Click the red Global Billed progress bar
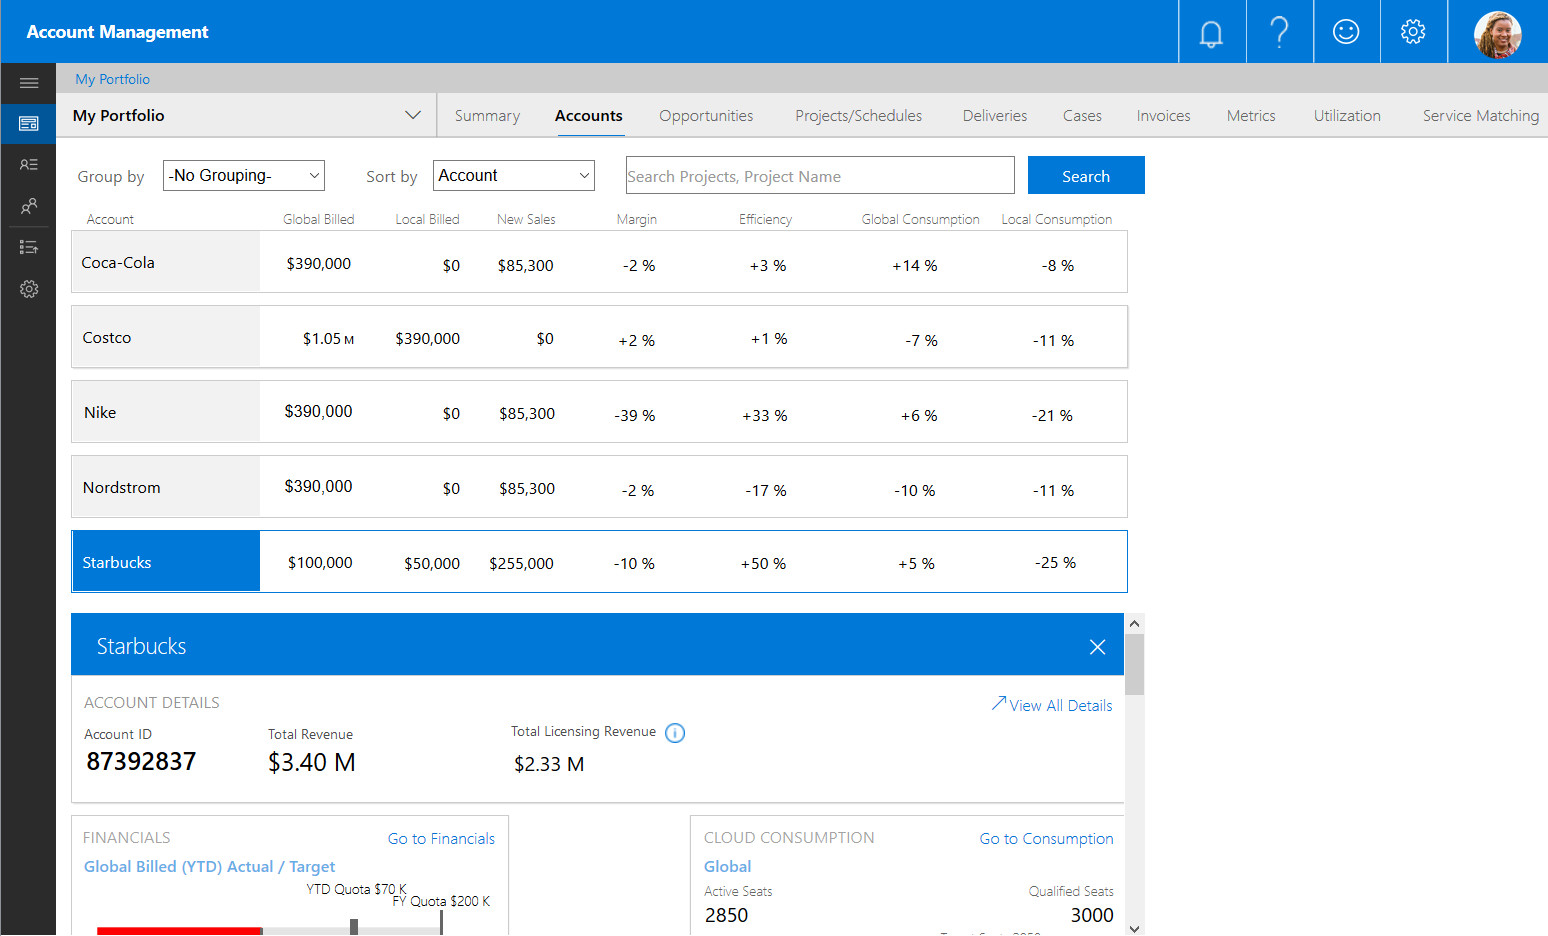 (x=179, y=931)
